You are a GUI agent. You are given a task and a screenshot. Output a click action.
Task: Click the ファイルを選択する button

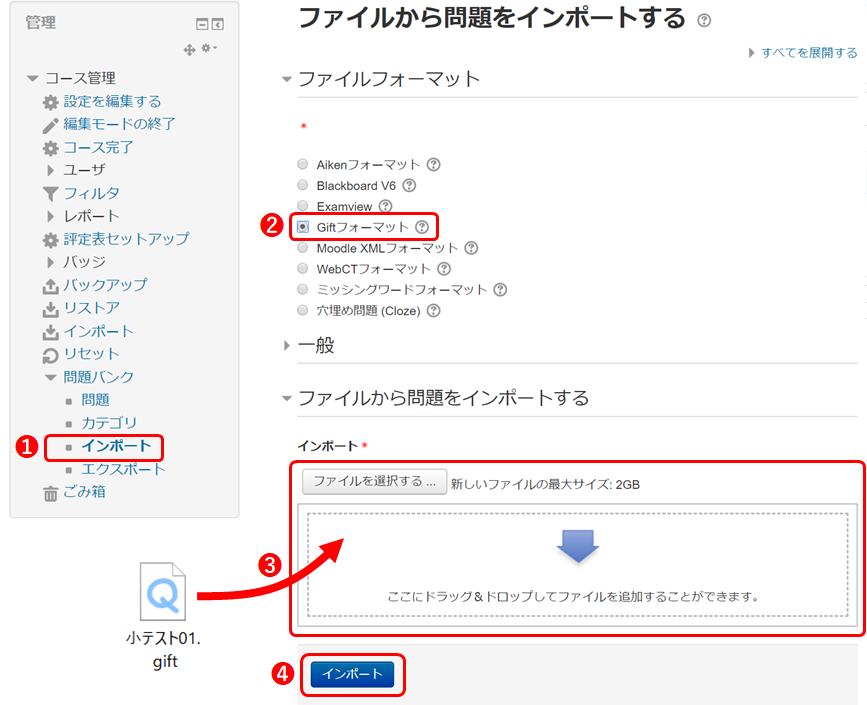(x=374, y=482)
